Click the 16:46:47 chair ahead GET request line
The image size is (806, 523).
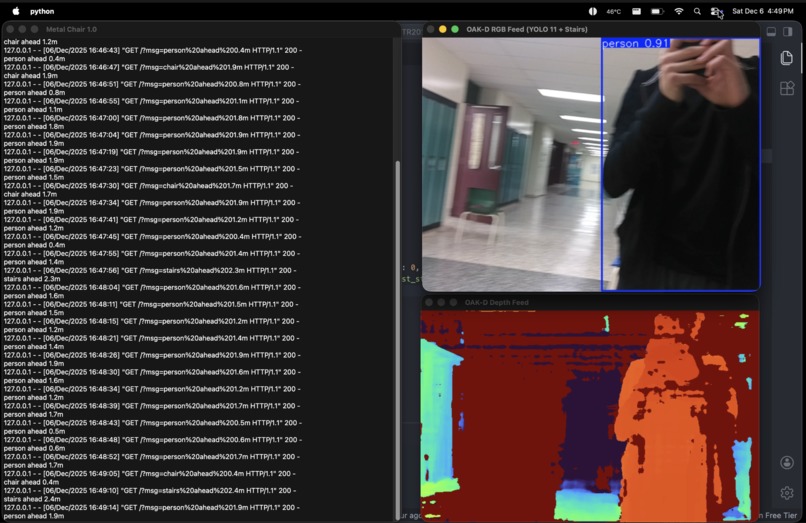[x=149, y=67]
